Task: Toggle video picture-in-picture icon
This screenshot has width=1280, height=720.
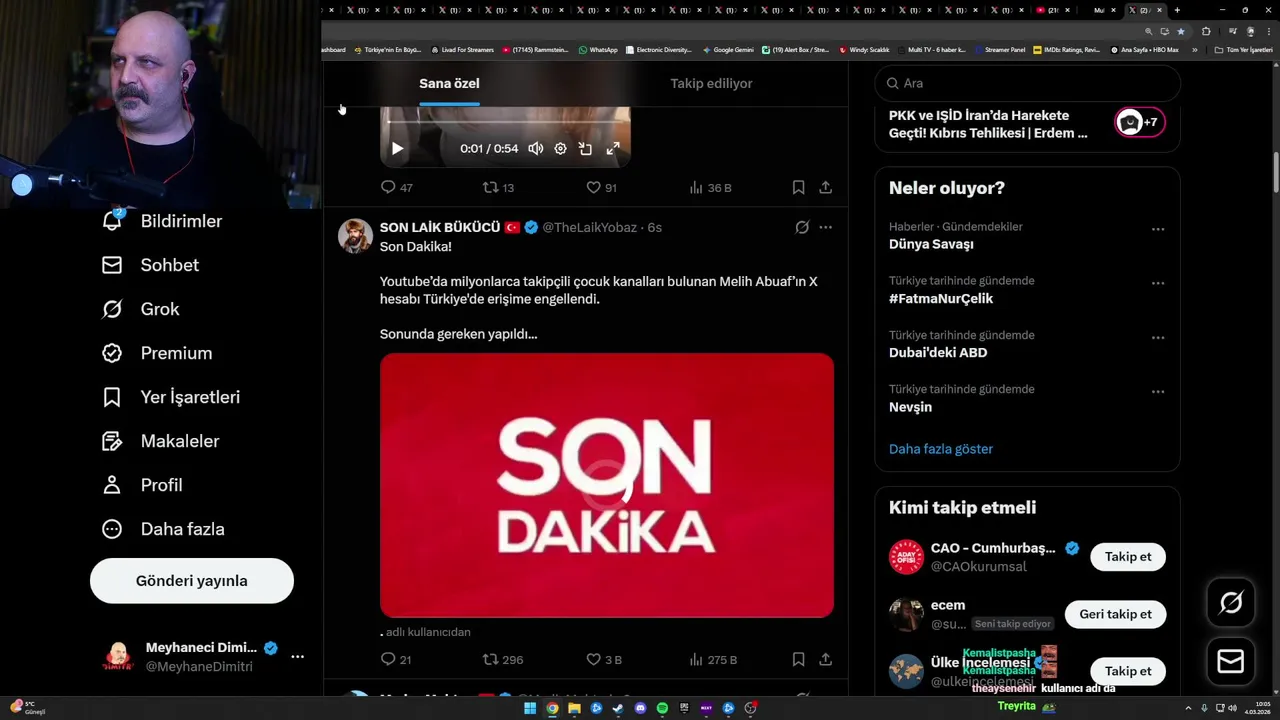Action: pyautogui.click(x=585, y=148)
